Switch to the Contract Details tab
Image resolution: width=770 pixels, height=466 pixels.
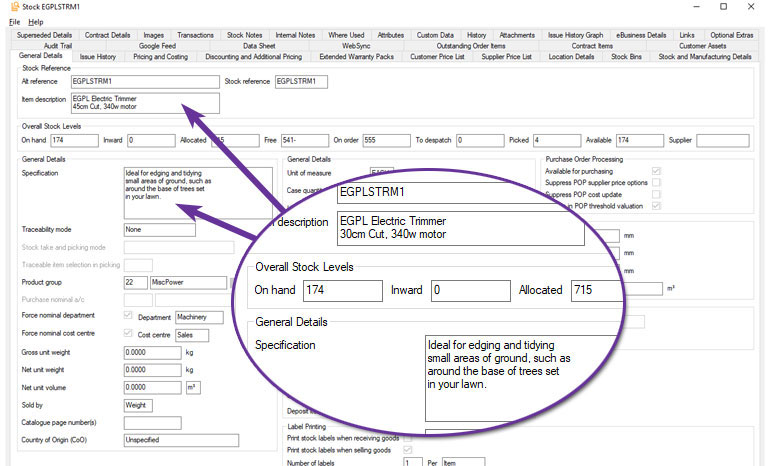(x=107, y=35)
